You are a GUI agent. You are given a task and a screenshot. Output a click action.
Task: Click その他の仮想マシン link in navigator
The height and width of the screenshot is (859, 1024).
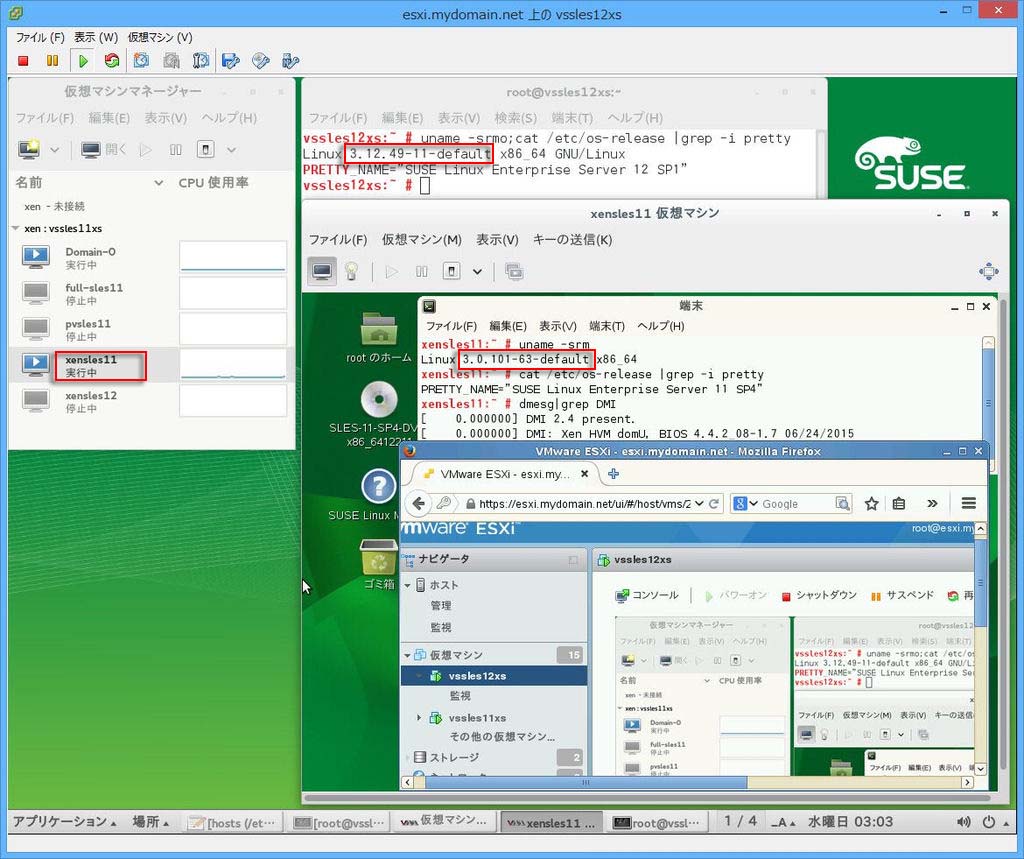click(502, 737)
